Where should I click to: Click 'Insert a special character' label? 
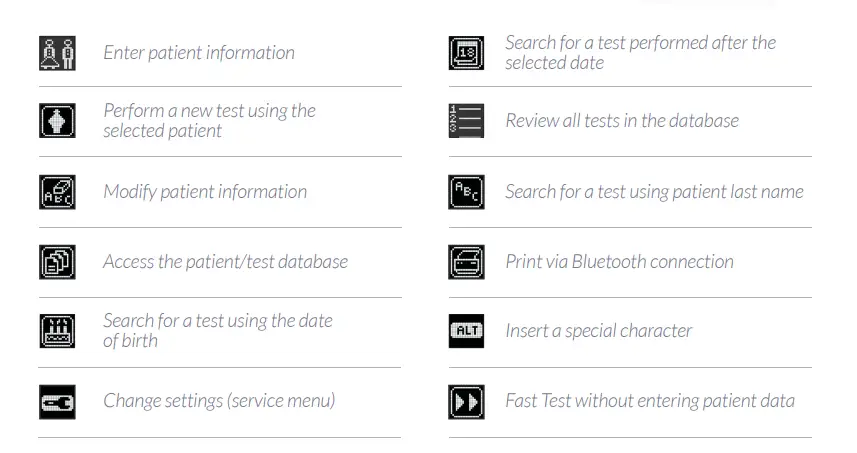(x=598, y=330)
